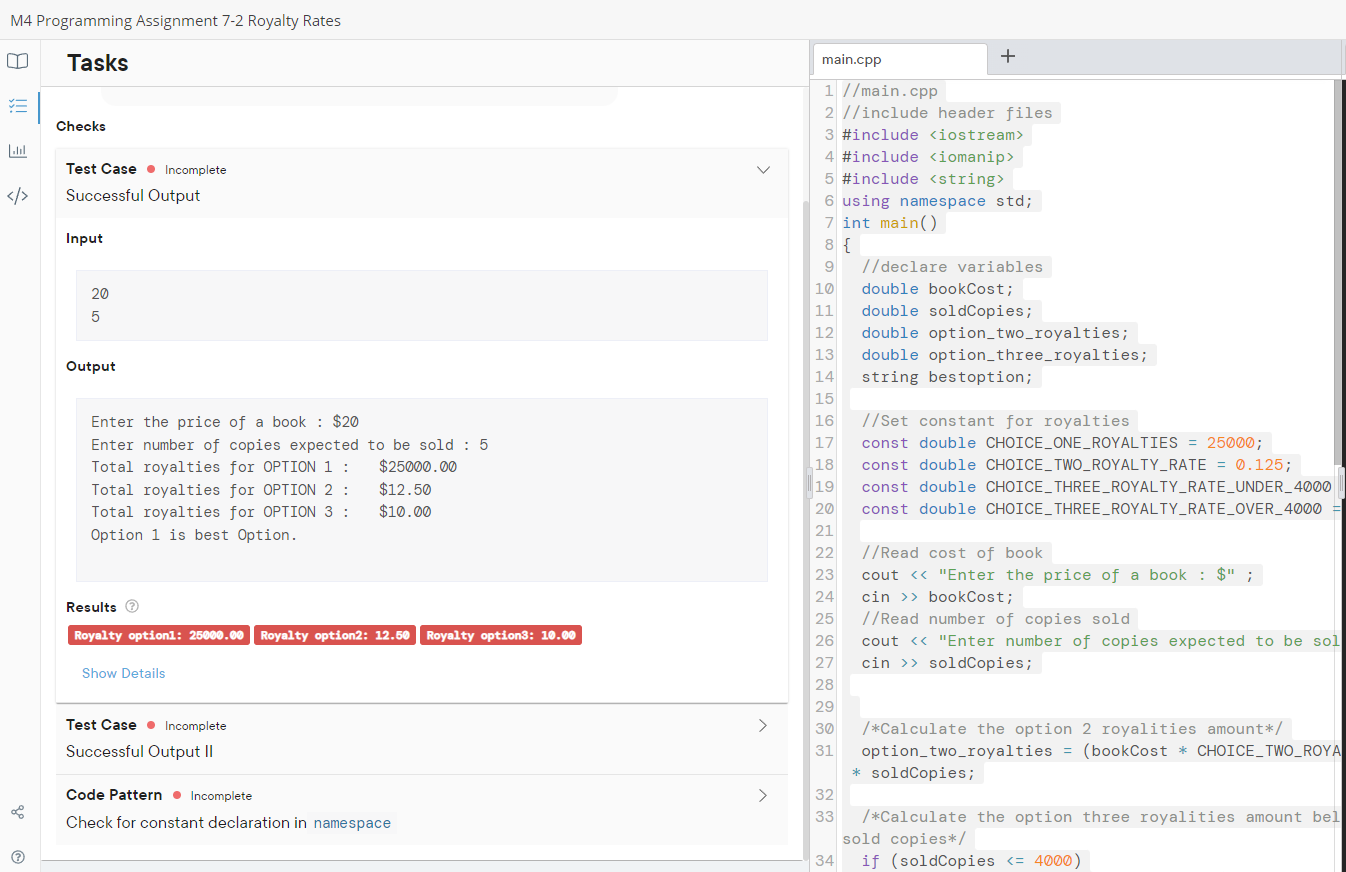Click the 'Total royalties for OPTION 2' output line
Screen dimensions: 1346x872
click(x=261, y=490)
